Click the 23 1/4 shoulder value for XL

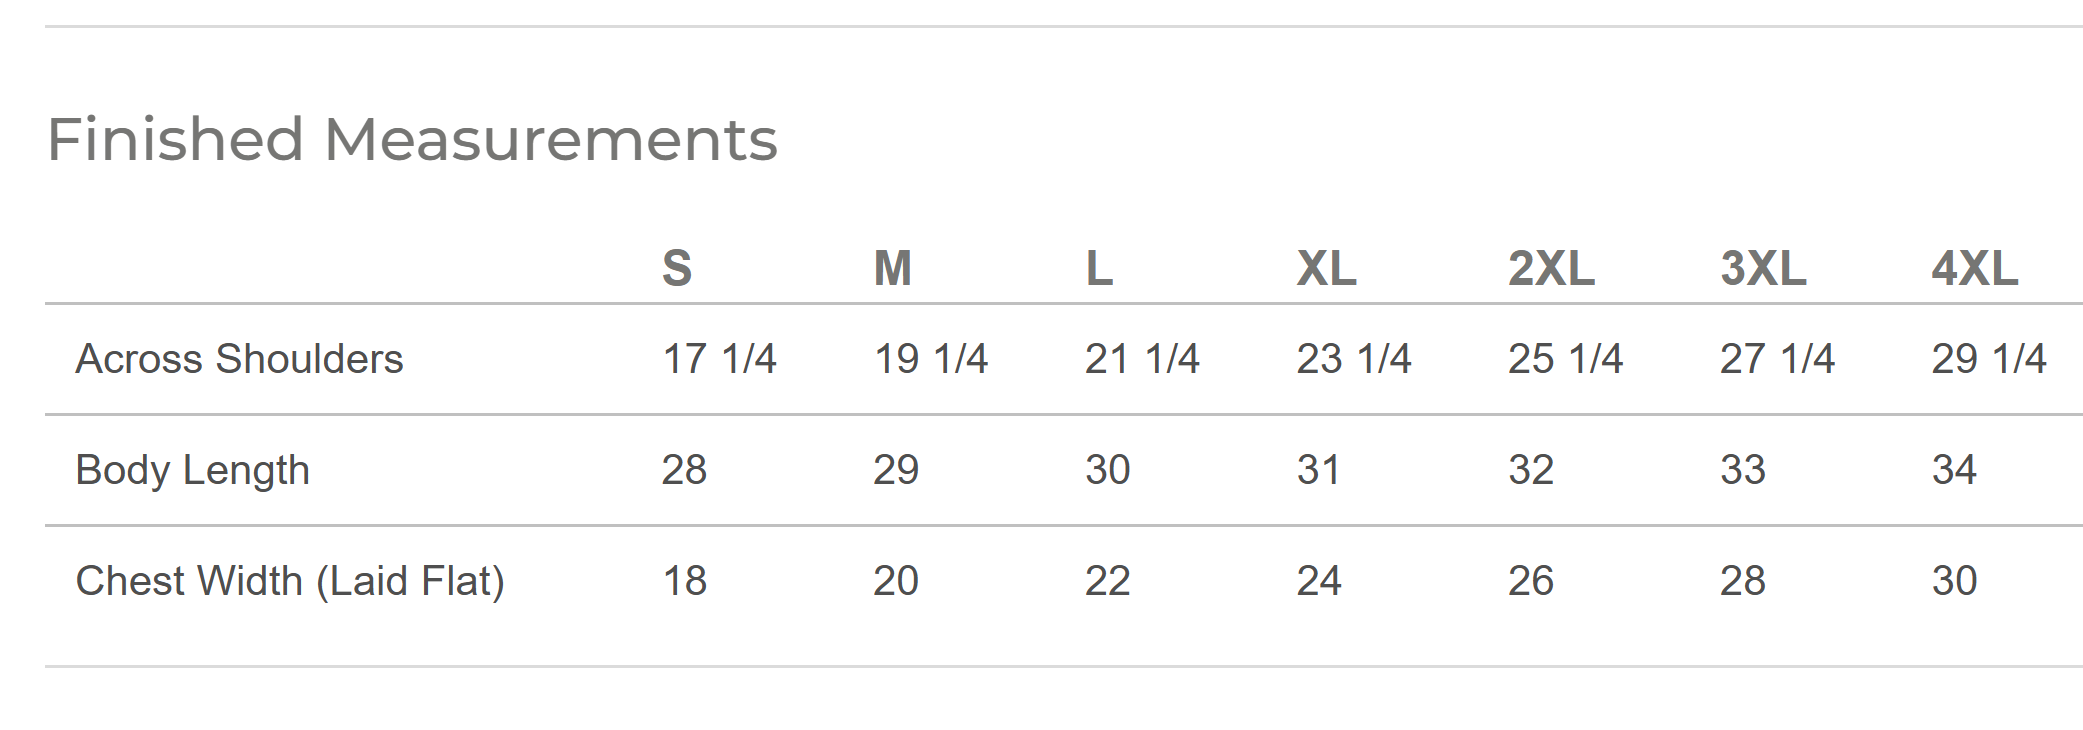(x=1354, y=359)
